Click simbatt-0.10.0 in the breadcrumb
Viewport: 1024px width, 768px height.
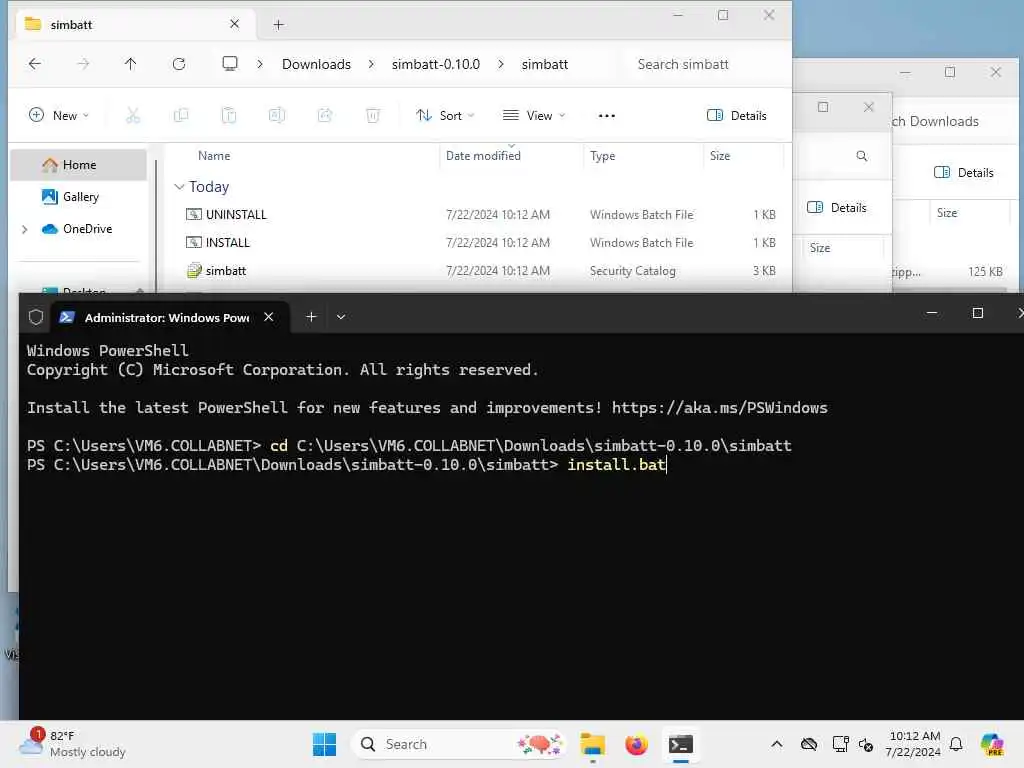[x=436, y=64]
